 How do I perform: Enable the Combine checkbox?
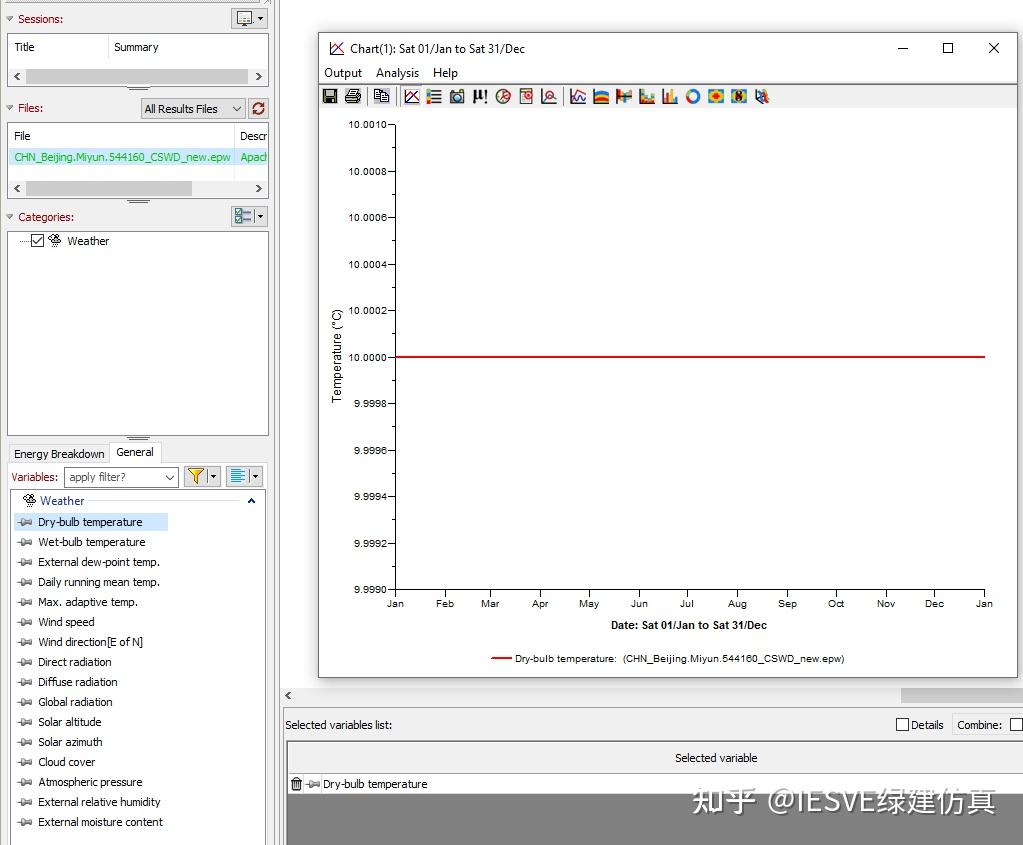(x=1016, y=724)
